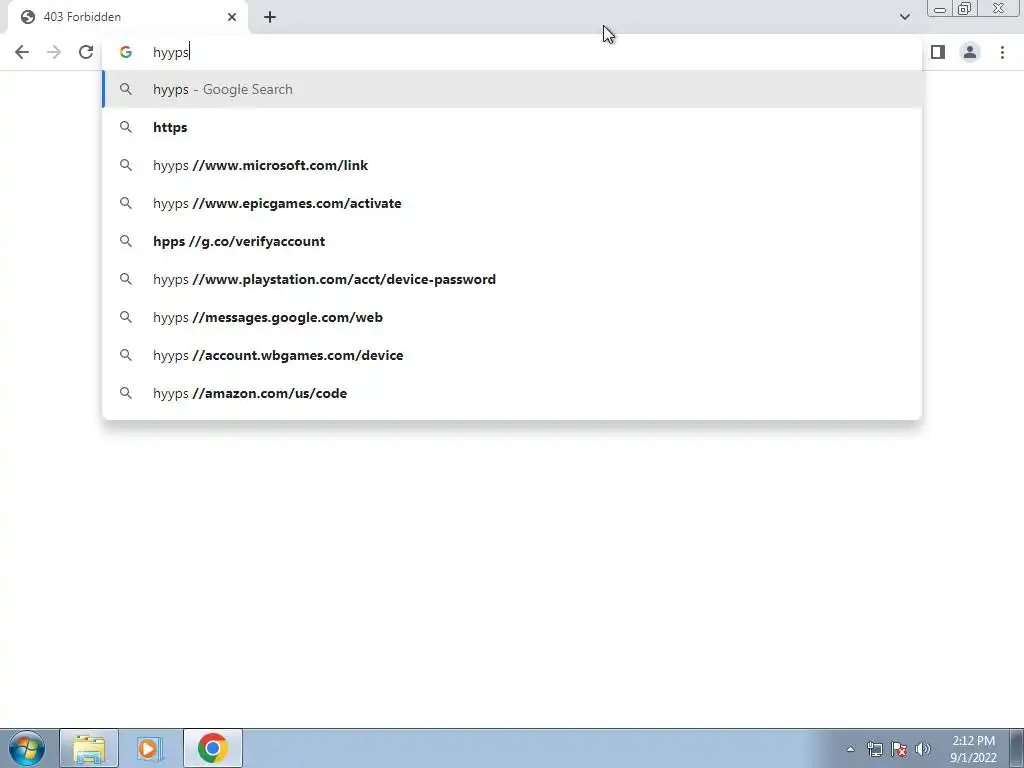Choose the messages.google.com/web suggestion
The width and height of the screenshot is (1024, 768).
pyautogui.click(x=512, y=317)
